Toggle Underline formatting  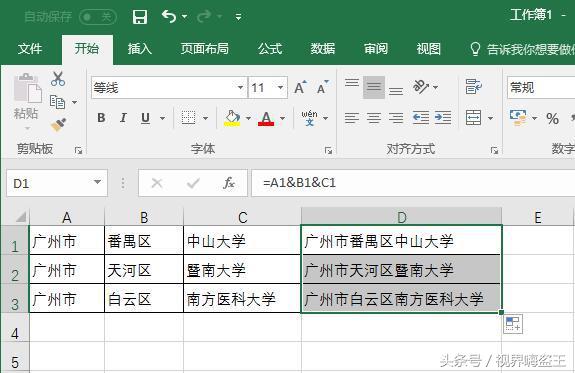point(145,118)
